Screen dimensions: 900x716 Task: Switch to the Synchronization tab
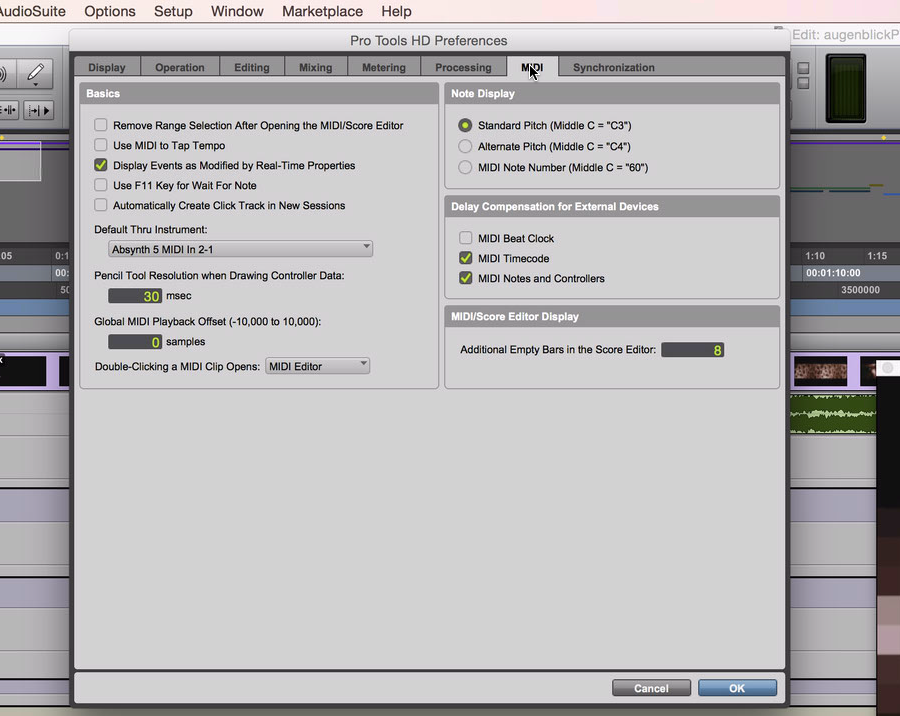click(613, 68)
